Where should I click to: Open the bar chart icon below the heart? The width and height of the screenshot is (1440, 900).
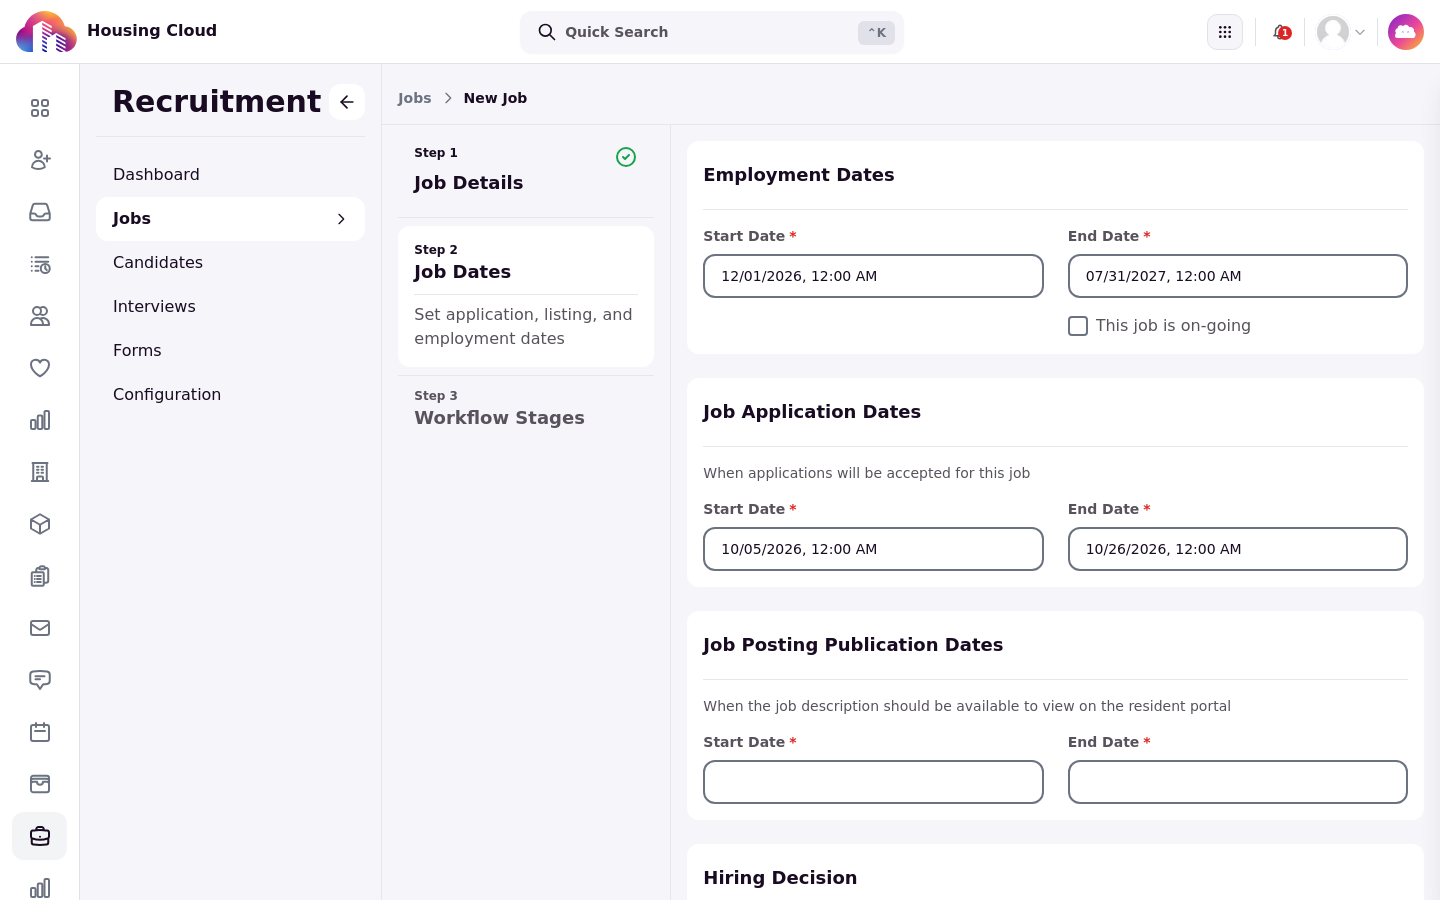pos(40,420)
